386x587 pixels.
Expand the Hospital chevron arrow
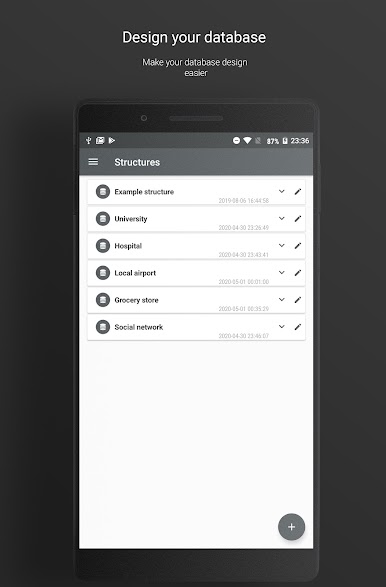tap(282, 245)
